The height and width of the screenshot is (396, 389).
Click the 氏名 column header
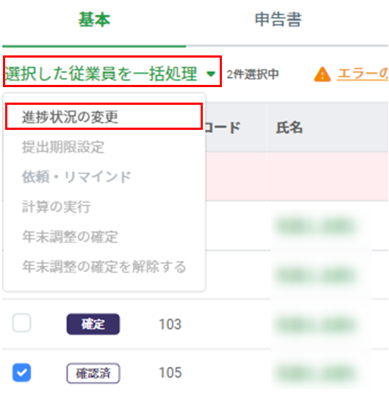[x=289, y=127]
